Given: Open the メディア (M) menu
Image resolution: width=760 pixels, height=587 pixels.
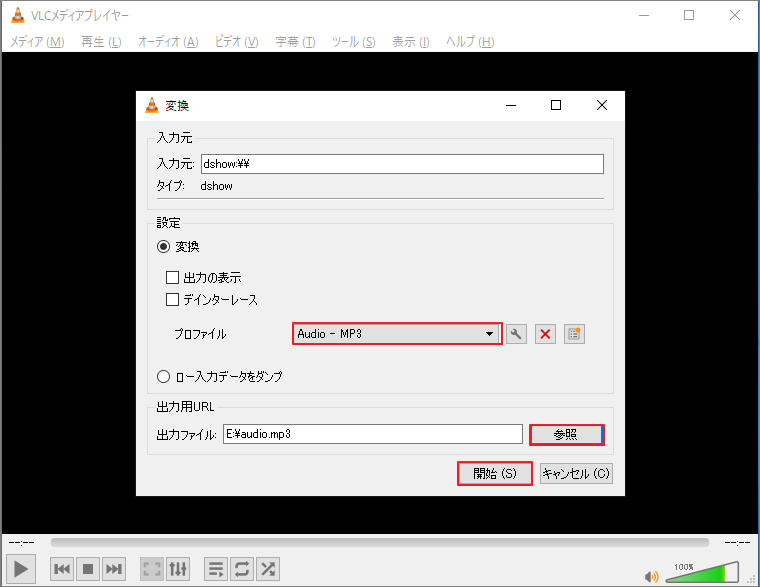Looking at the screenshot, I should 37,42.
